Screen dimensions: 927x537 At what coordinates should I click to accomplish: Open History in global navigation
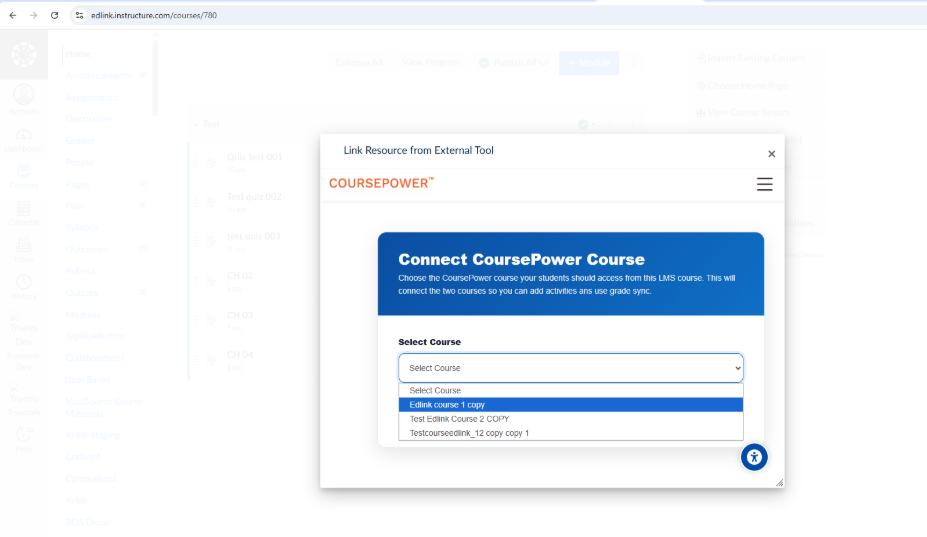point(24,287)
